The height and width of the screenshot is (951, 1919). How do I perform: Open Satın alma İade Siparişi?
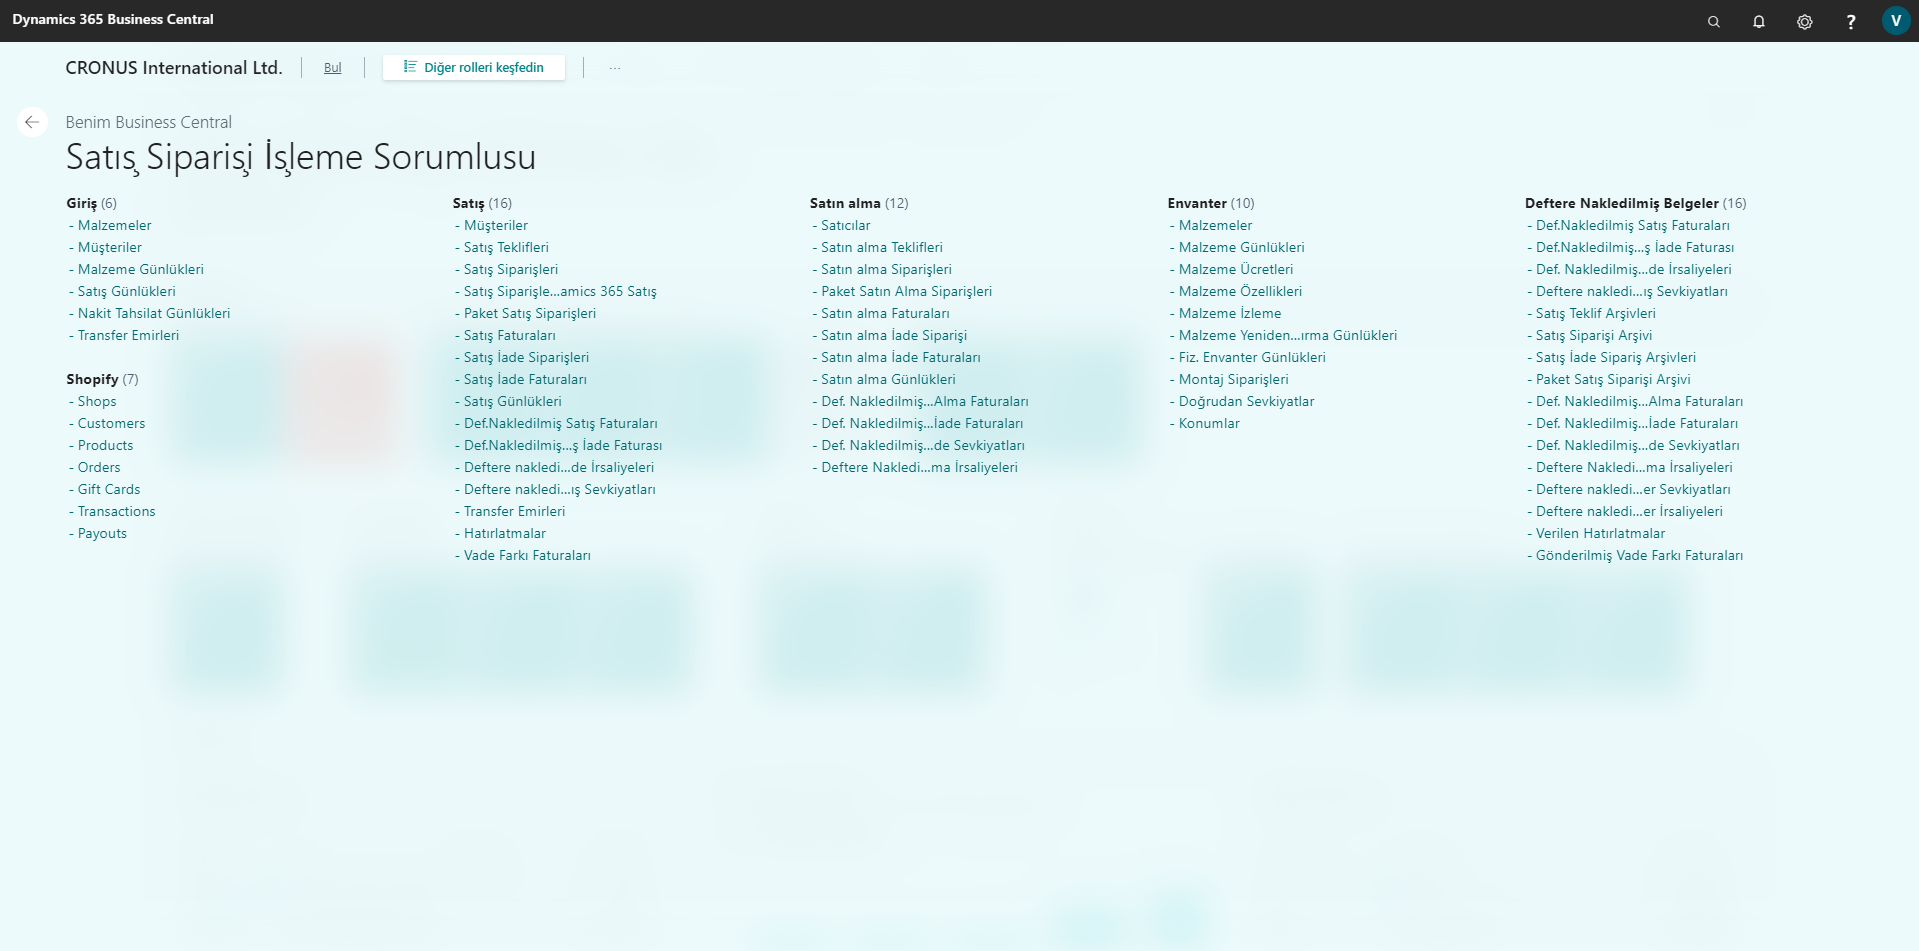tap(894, 335)
